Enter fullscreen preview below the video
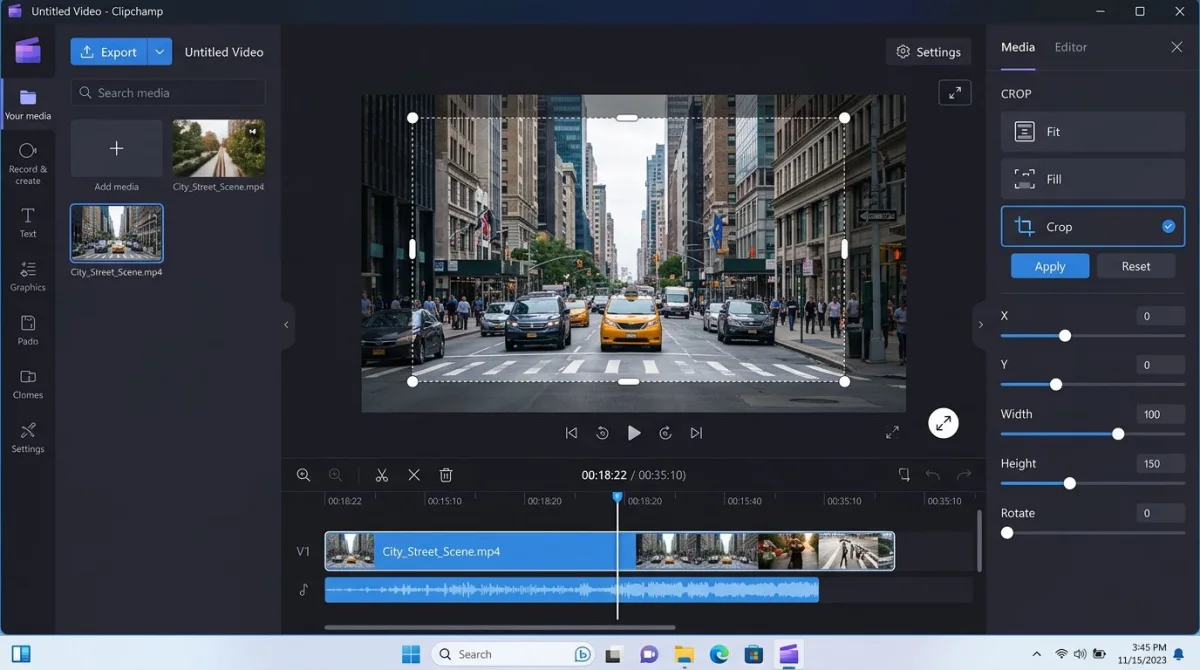The image size is (1200, 670). pos(892,432)
